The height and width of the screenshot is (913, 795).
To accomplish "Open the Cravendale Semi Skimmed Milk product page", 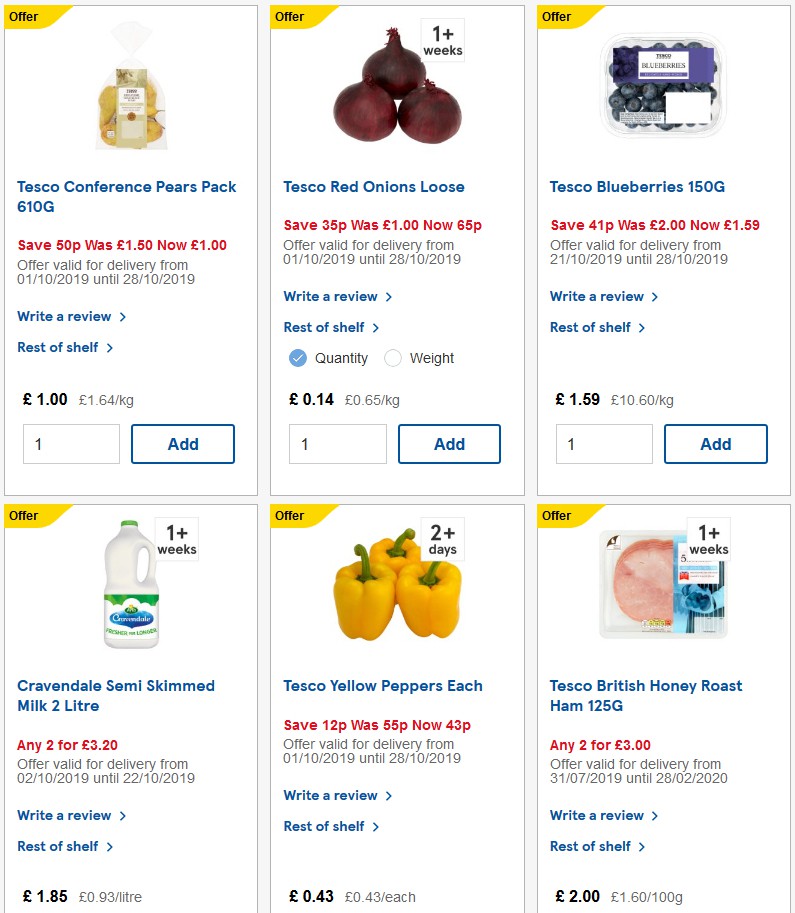I will tap(115, 695).
